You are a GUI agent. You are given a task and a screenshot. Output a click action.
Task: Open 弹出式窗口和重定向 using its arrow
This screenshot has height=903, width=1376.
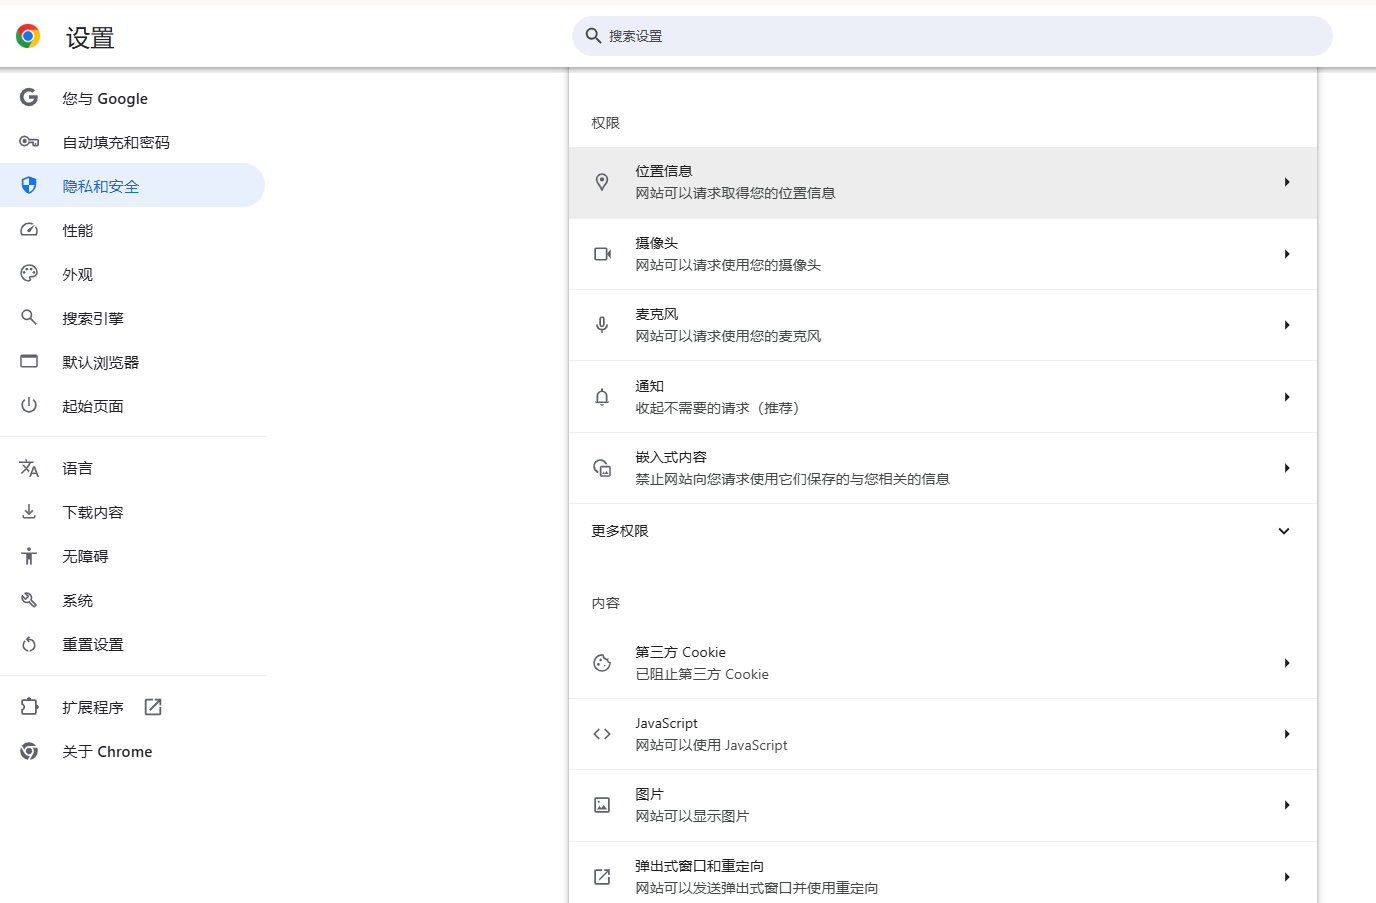point(1287,877)
